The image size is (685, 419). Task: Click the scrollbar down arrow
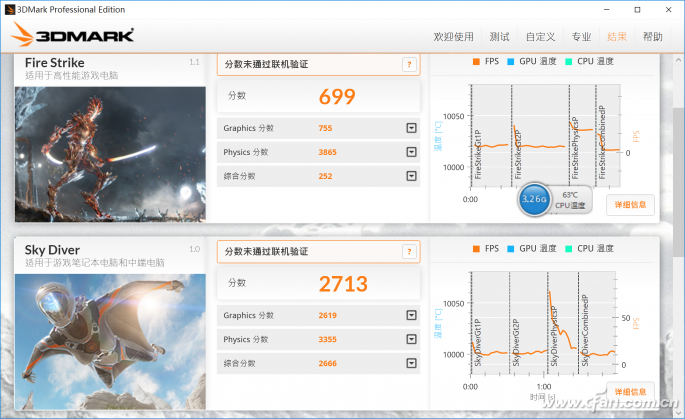[678, 412]
